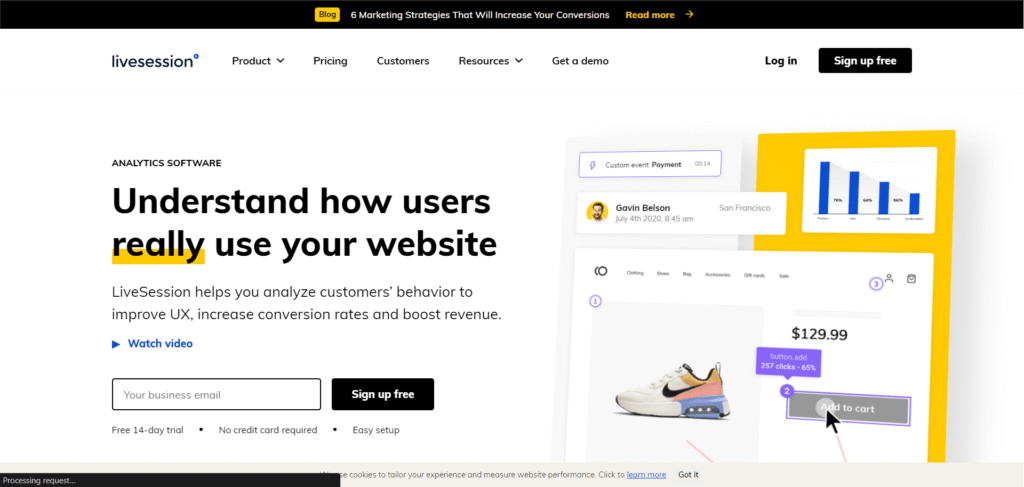Viewport: 1024px width, 487px height.
Task: Open the Pricing page
Action: tap(330, 61)
